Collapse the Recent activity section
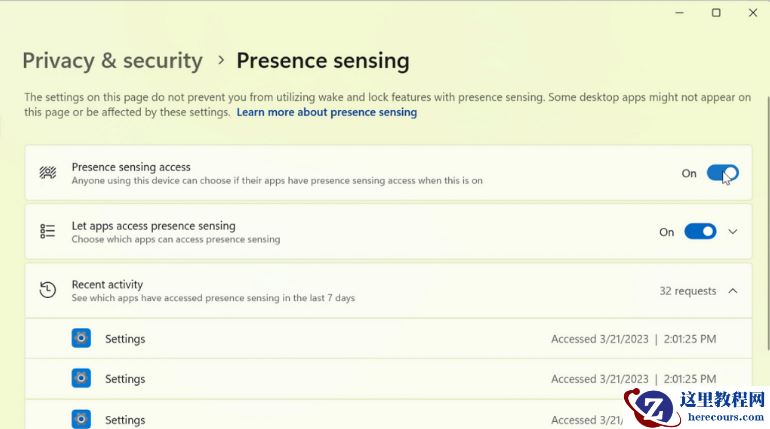Screen dimensions: 770x429 733,291
